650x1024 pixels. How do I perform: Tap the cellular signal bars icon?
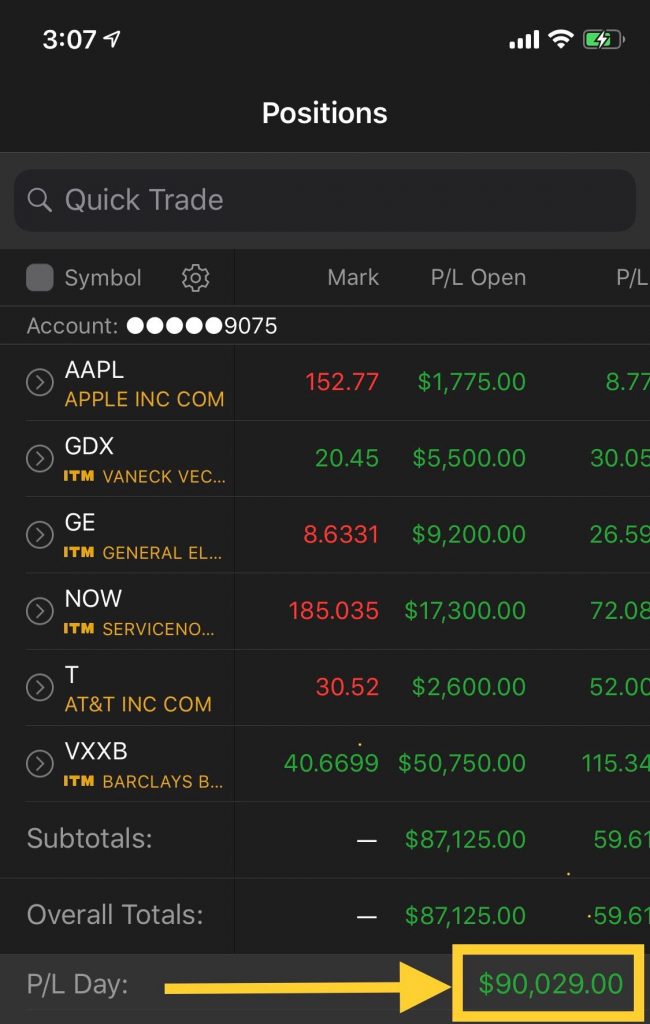click(524, 40)
